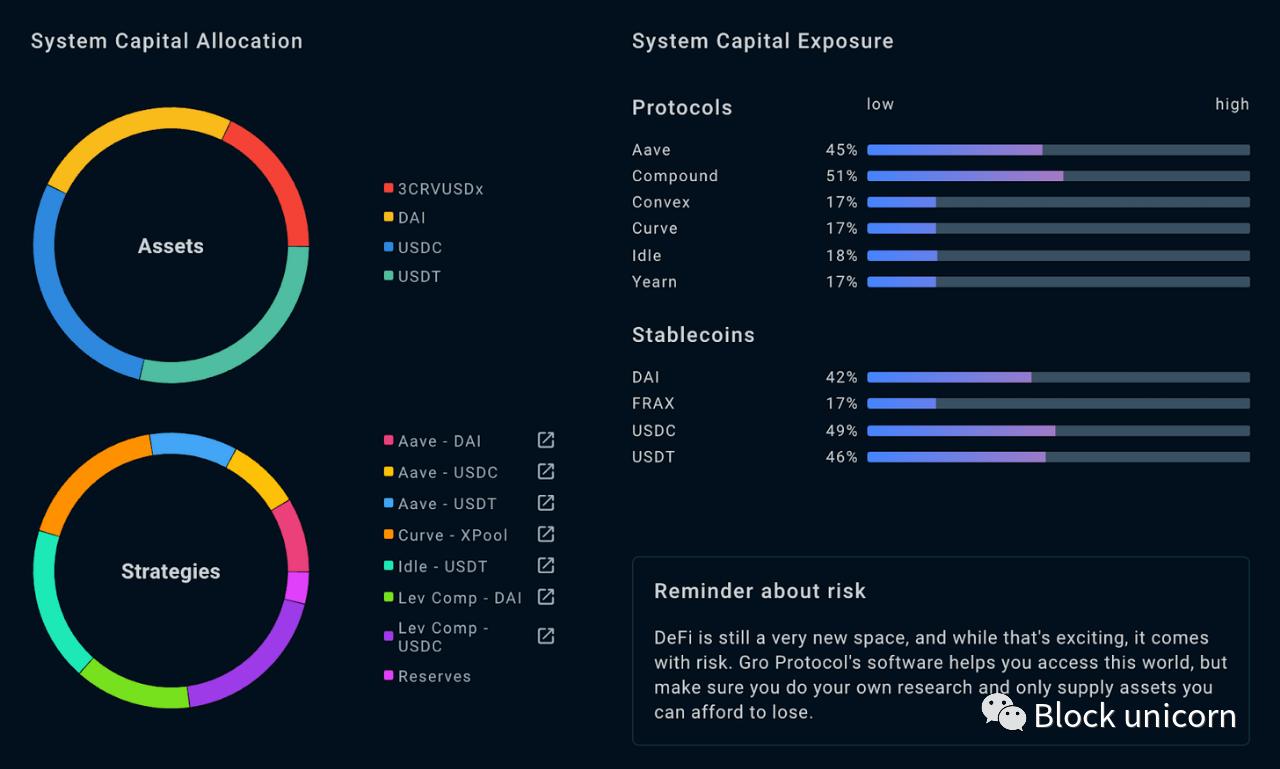
Task: Click the Compound exposure bar
Action: click(1058, 176)
